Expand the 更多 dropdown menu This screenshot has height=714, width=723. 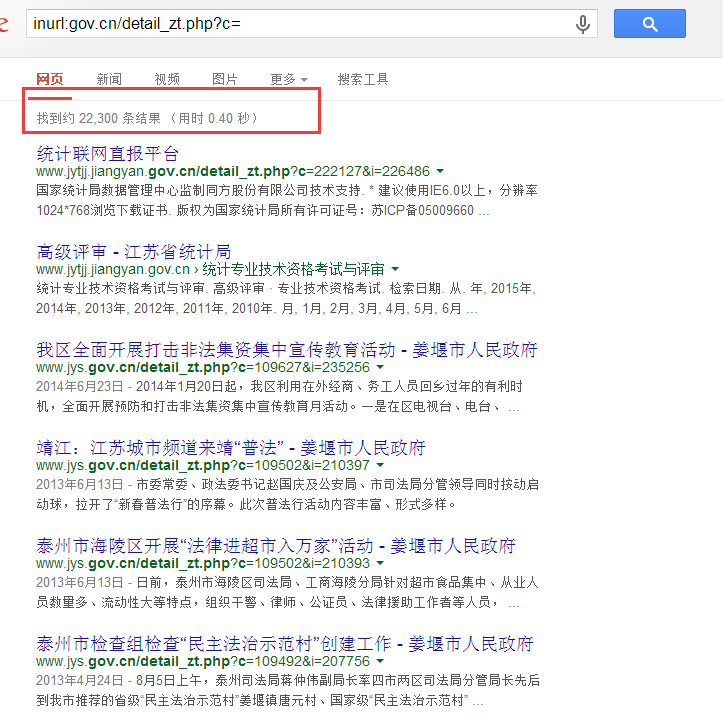[289, 79]
